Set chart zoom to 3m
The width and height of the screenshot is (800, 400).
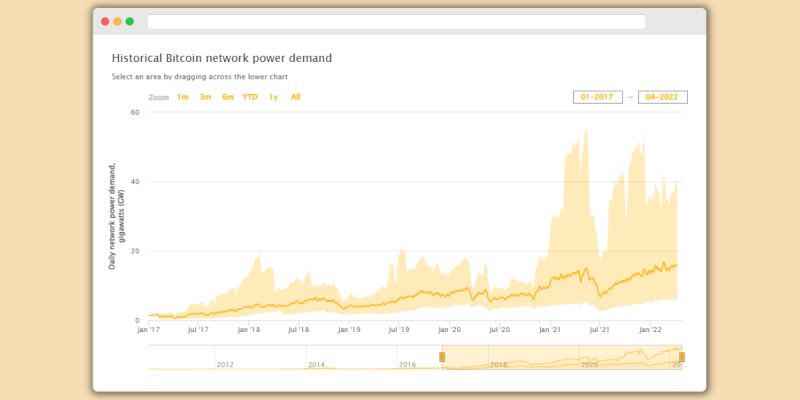click(205, 97)
